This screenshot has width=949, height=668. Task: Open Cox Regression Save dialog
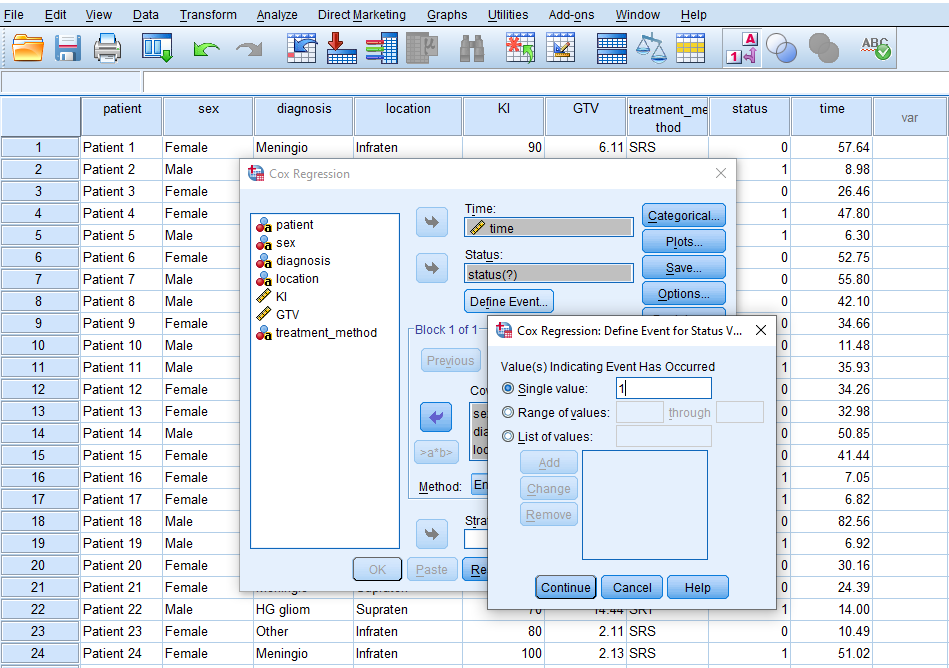(683, 267)
